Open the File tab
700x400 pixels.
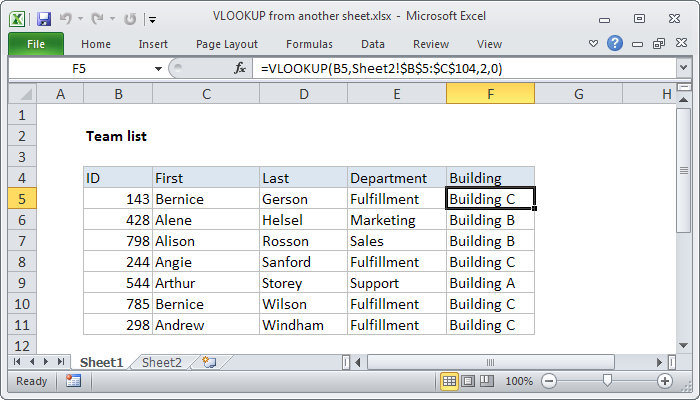pyautogui.click(x=36, y=44)
